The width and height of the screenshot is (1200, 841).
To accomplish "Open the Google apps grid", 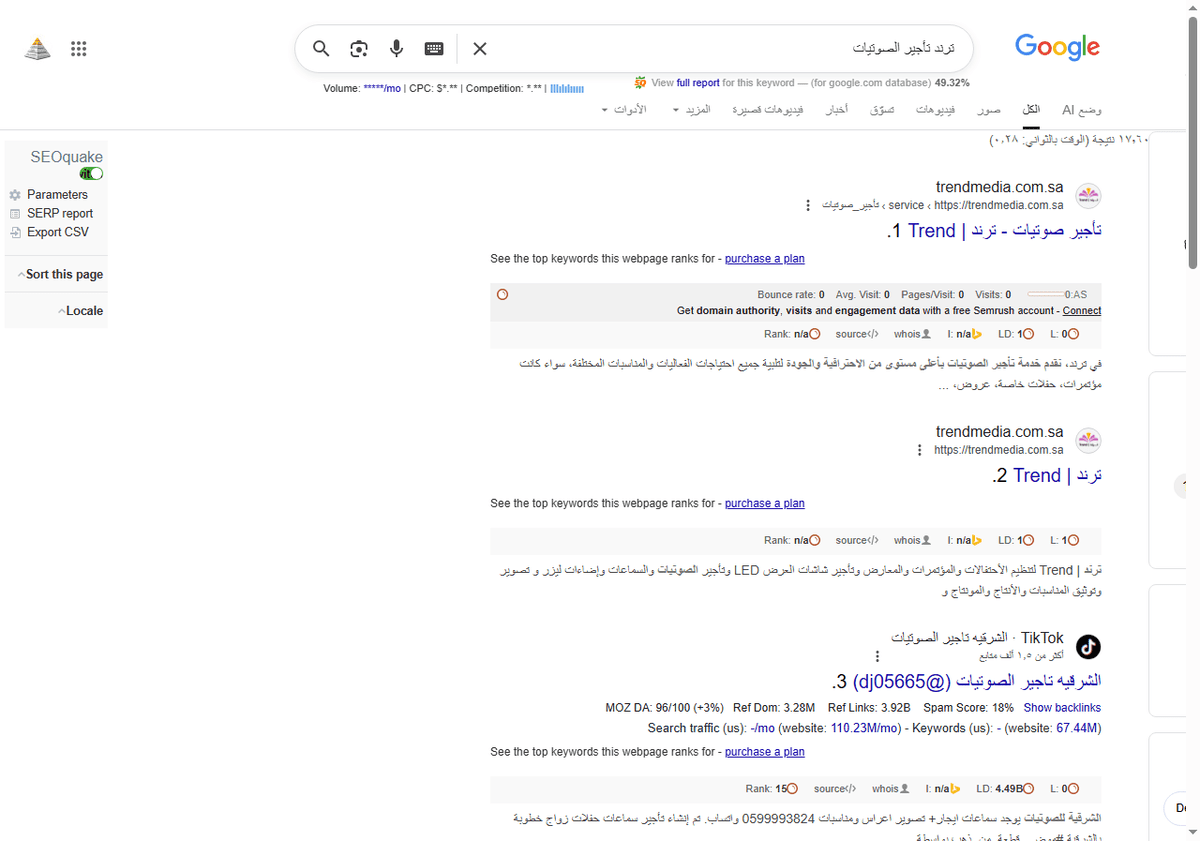I will point(78,48).
